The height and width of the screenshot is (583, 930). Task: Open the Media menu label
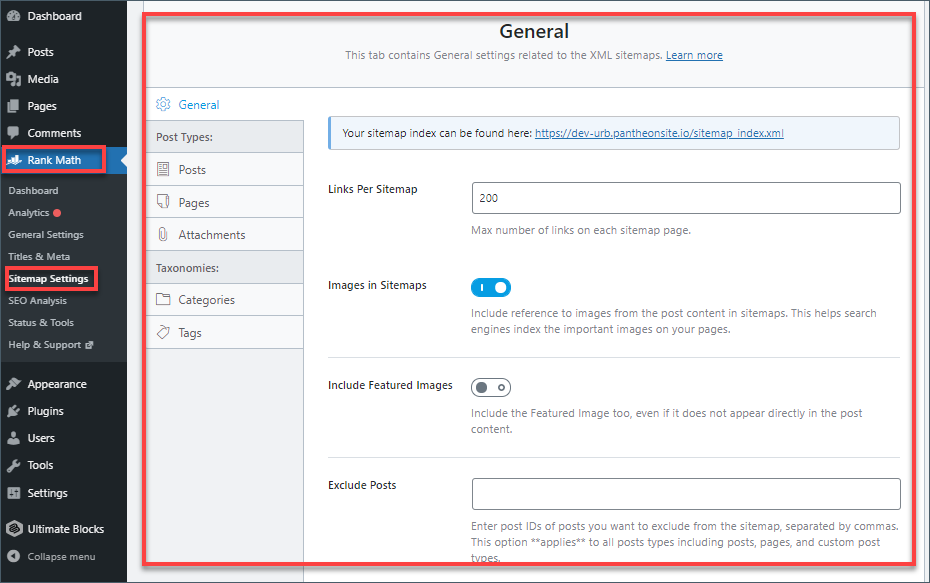click(43, 79)
